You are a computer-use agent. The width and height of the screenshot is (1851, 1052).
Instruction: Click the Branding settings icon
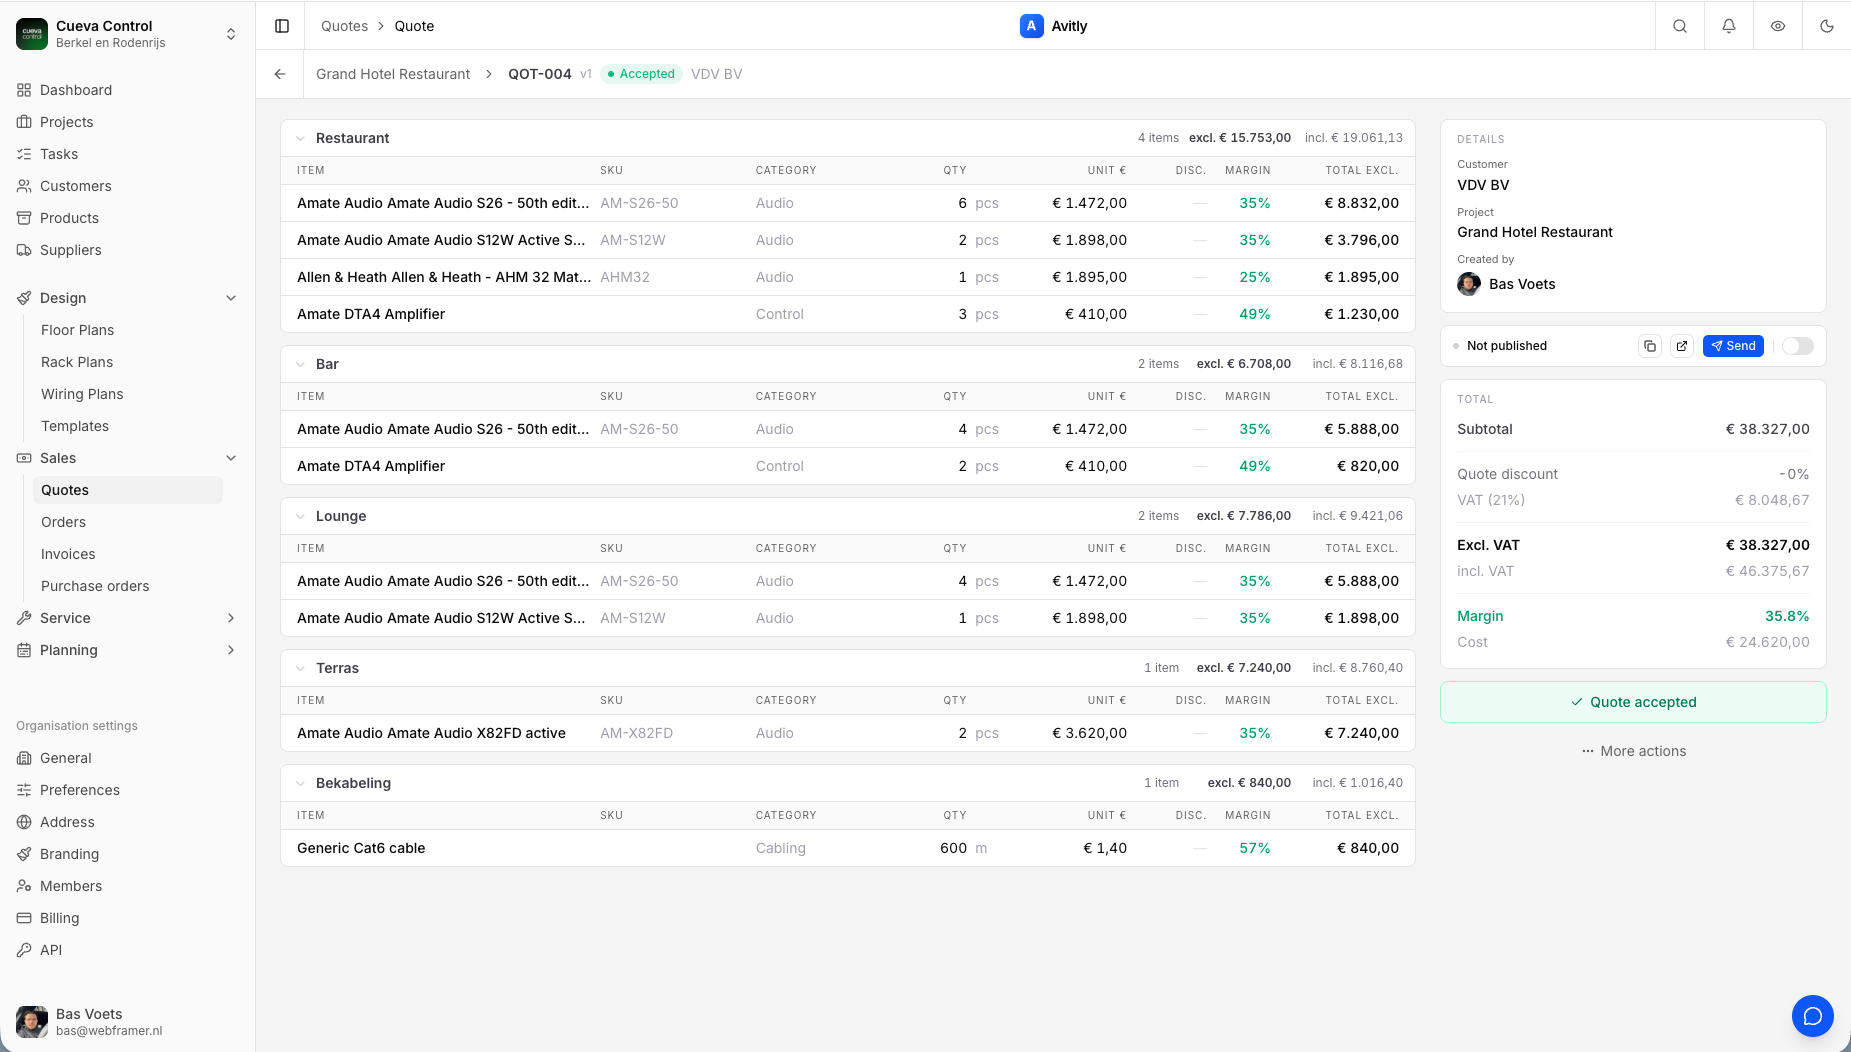(24, 854)
